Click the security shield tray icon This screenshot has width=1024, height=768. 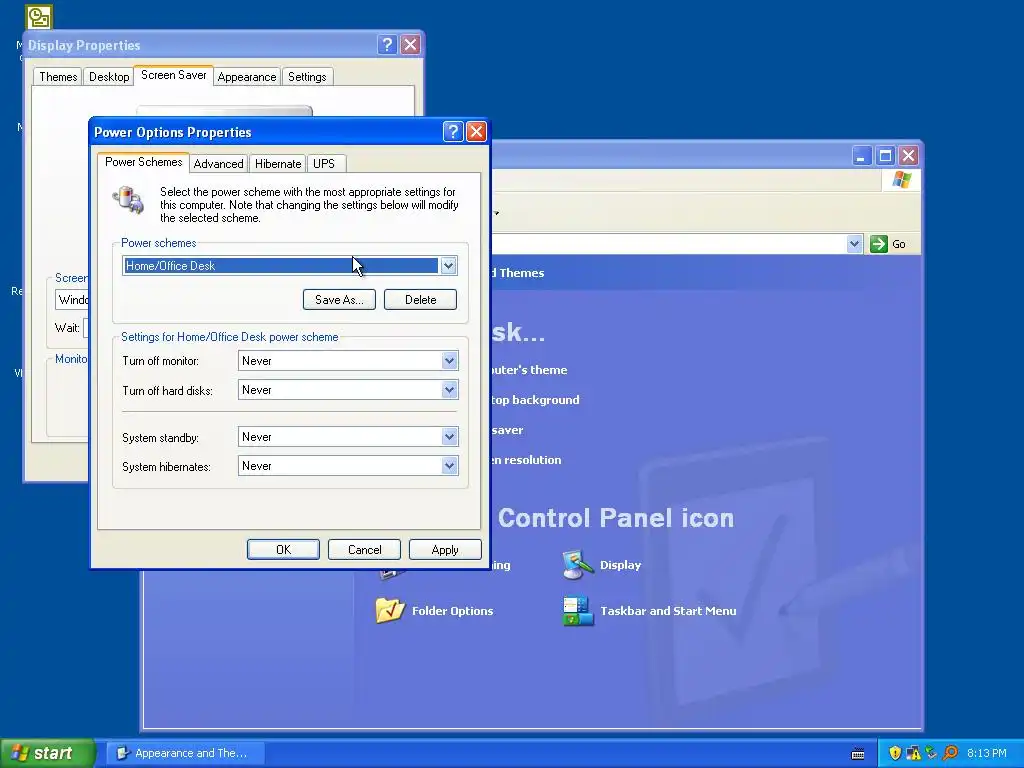click(x=895, y=753)
